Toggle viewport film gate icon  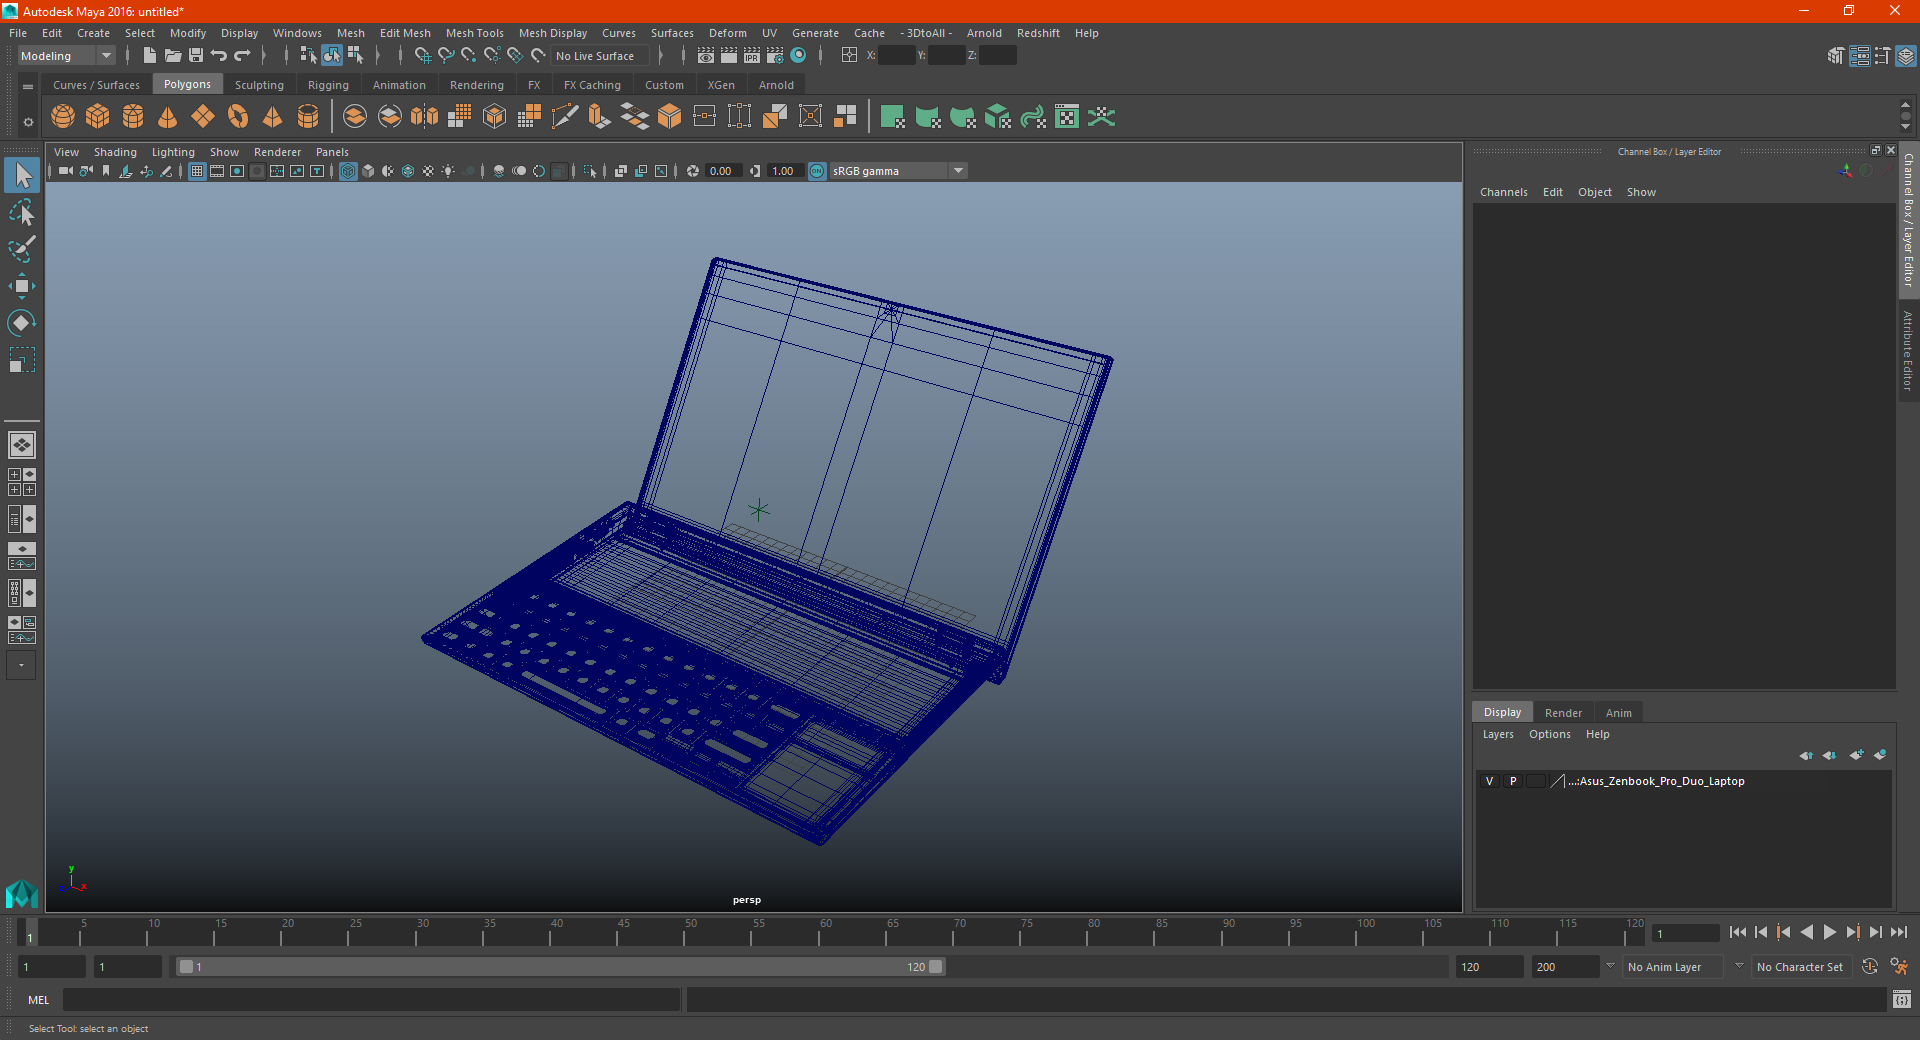217,171
